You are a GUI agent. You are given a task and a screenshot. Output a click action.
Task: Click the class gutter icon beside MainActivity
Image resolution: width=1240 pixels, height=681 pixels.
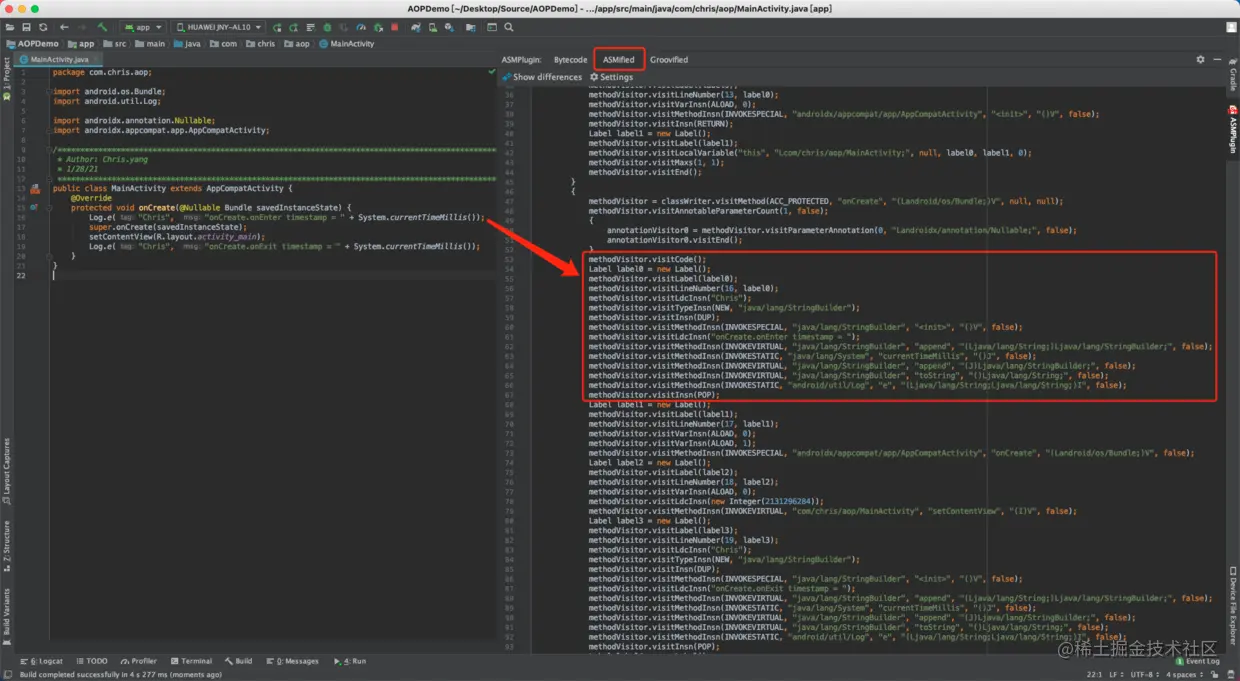pyautogui.click(x=35, y=188)
